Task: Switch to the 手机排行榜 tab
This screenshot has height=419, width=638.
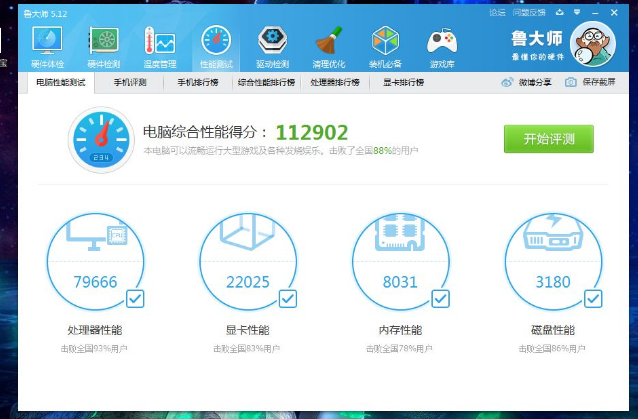Action: click(x=198, y=83)
